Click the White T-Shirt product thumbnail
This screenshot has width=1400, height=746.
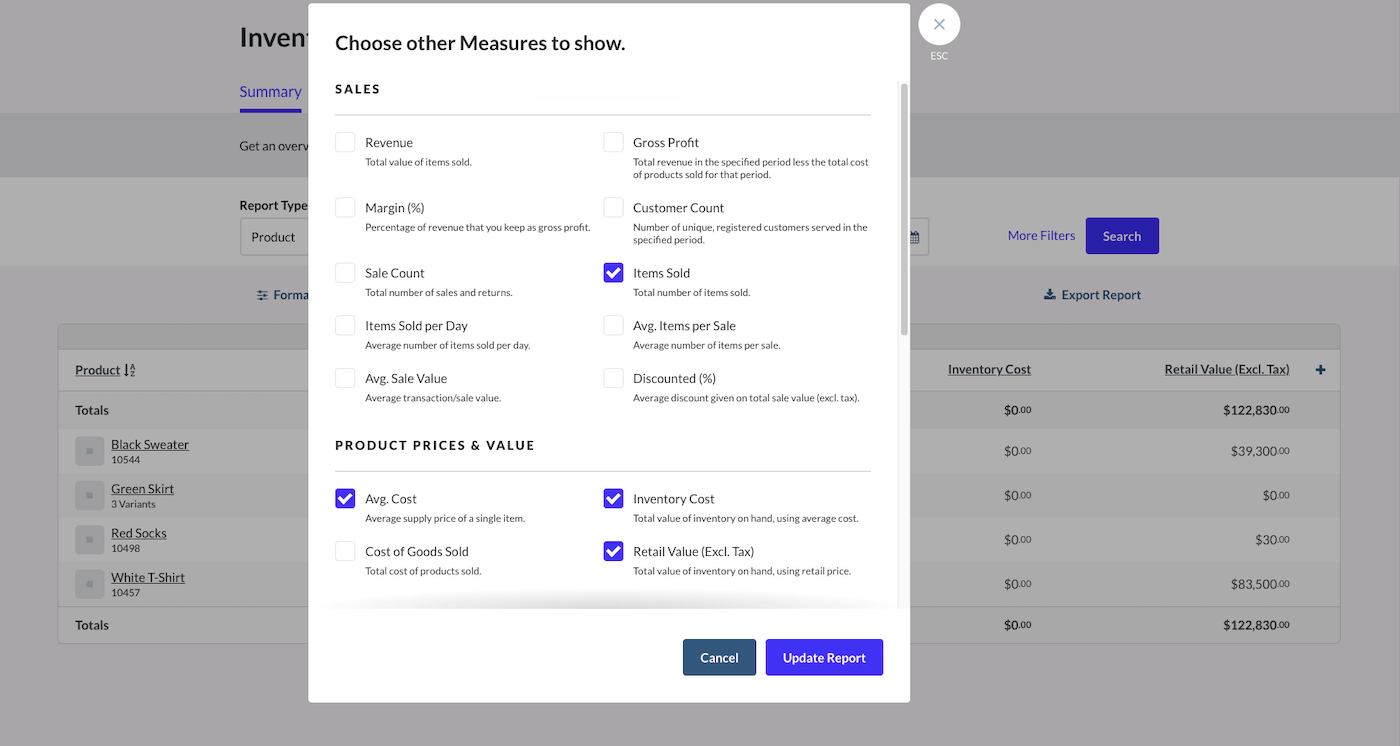click(x=89, y=584)
